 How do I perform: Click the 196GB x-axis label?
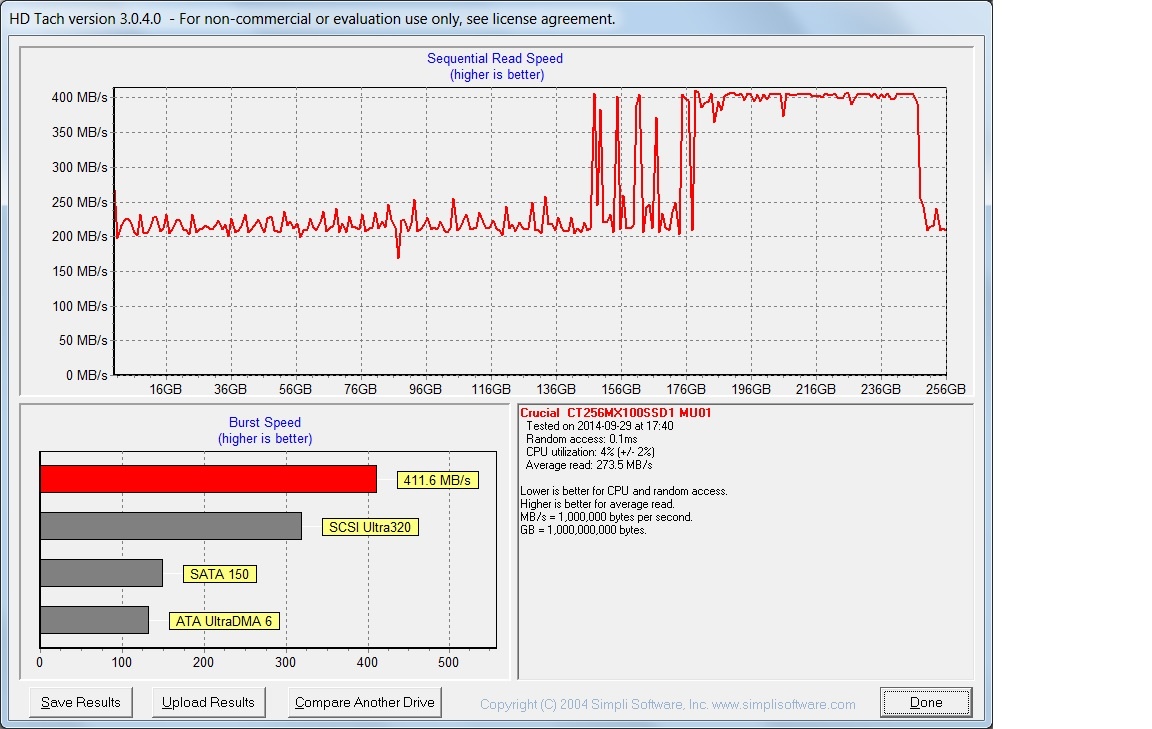click(751, 389)
